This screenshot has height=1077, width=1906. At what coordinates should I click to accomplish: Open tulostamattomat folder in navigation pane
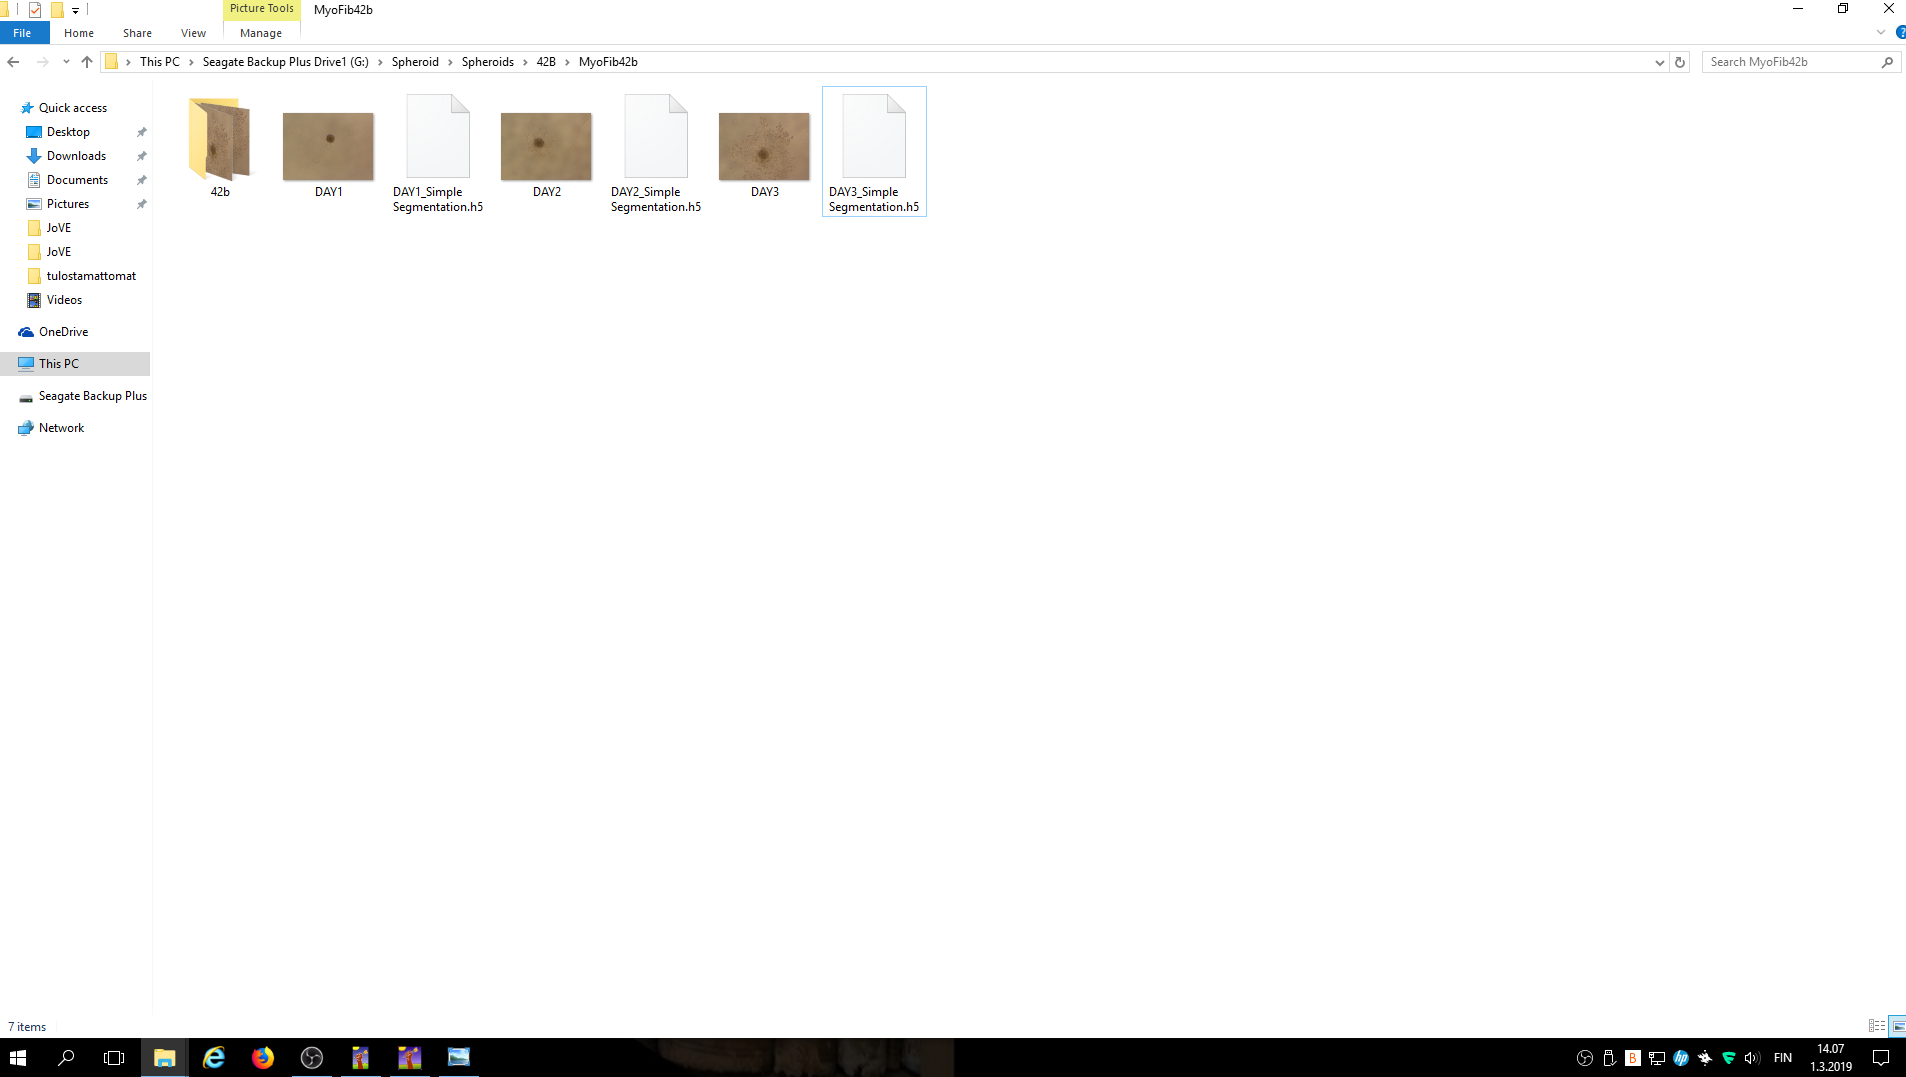click(91, 276)
